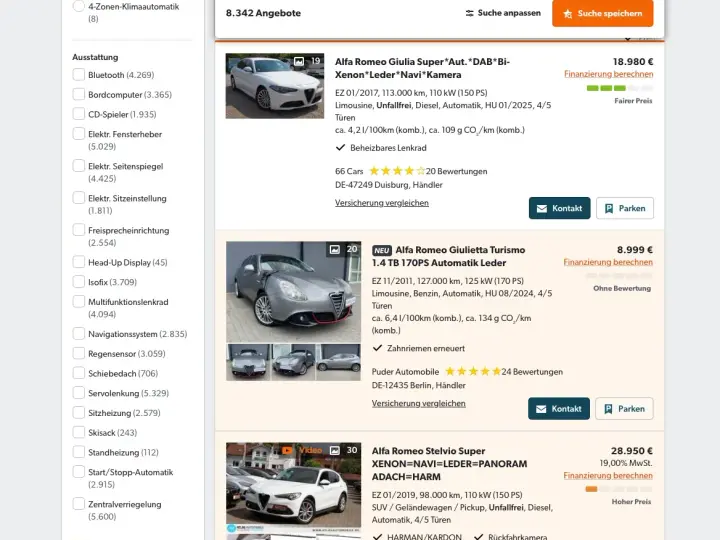Click the 66 Cars star rating
Image resolution: width=720 pixels, height=540 pixels.
pyautogui.click(x=397, y=171)
